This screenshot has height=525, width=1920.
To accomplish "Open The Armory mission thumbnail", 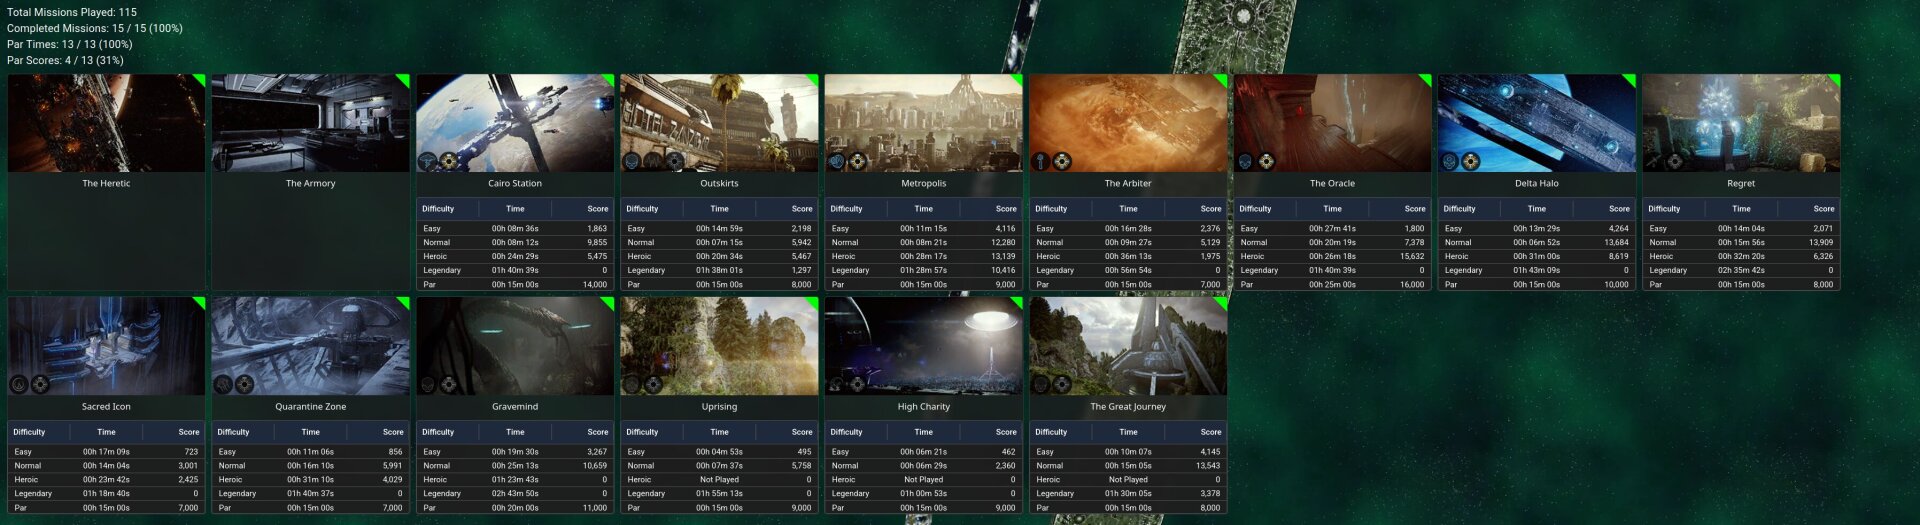I will click(x=310, y=122).
